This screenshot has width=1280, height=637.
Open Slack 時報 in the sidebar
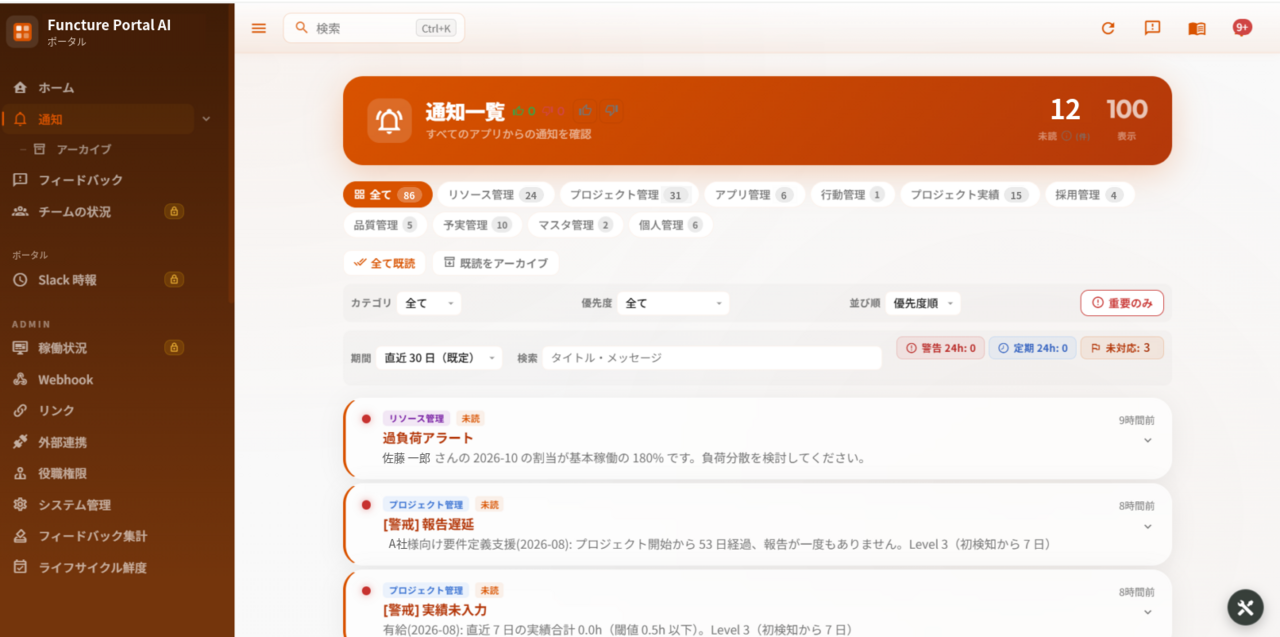(x=97, y=280)
